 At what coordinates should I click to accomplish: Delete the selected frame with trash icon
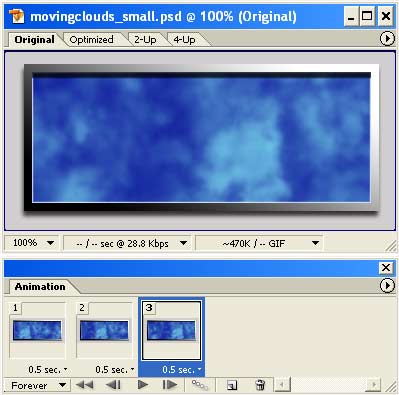[x=260, y=385]
